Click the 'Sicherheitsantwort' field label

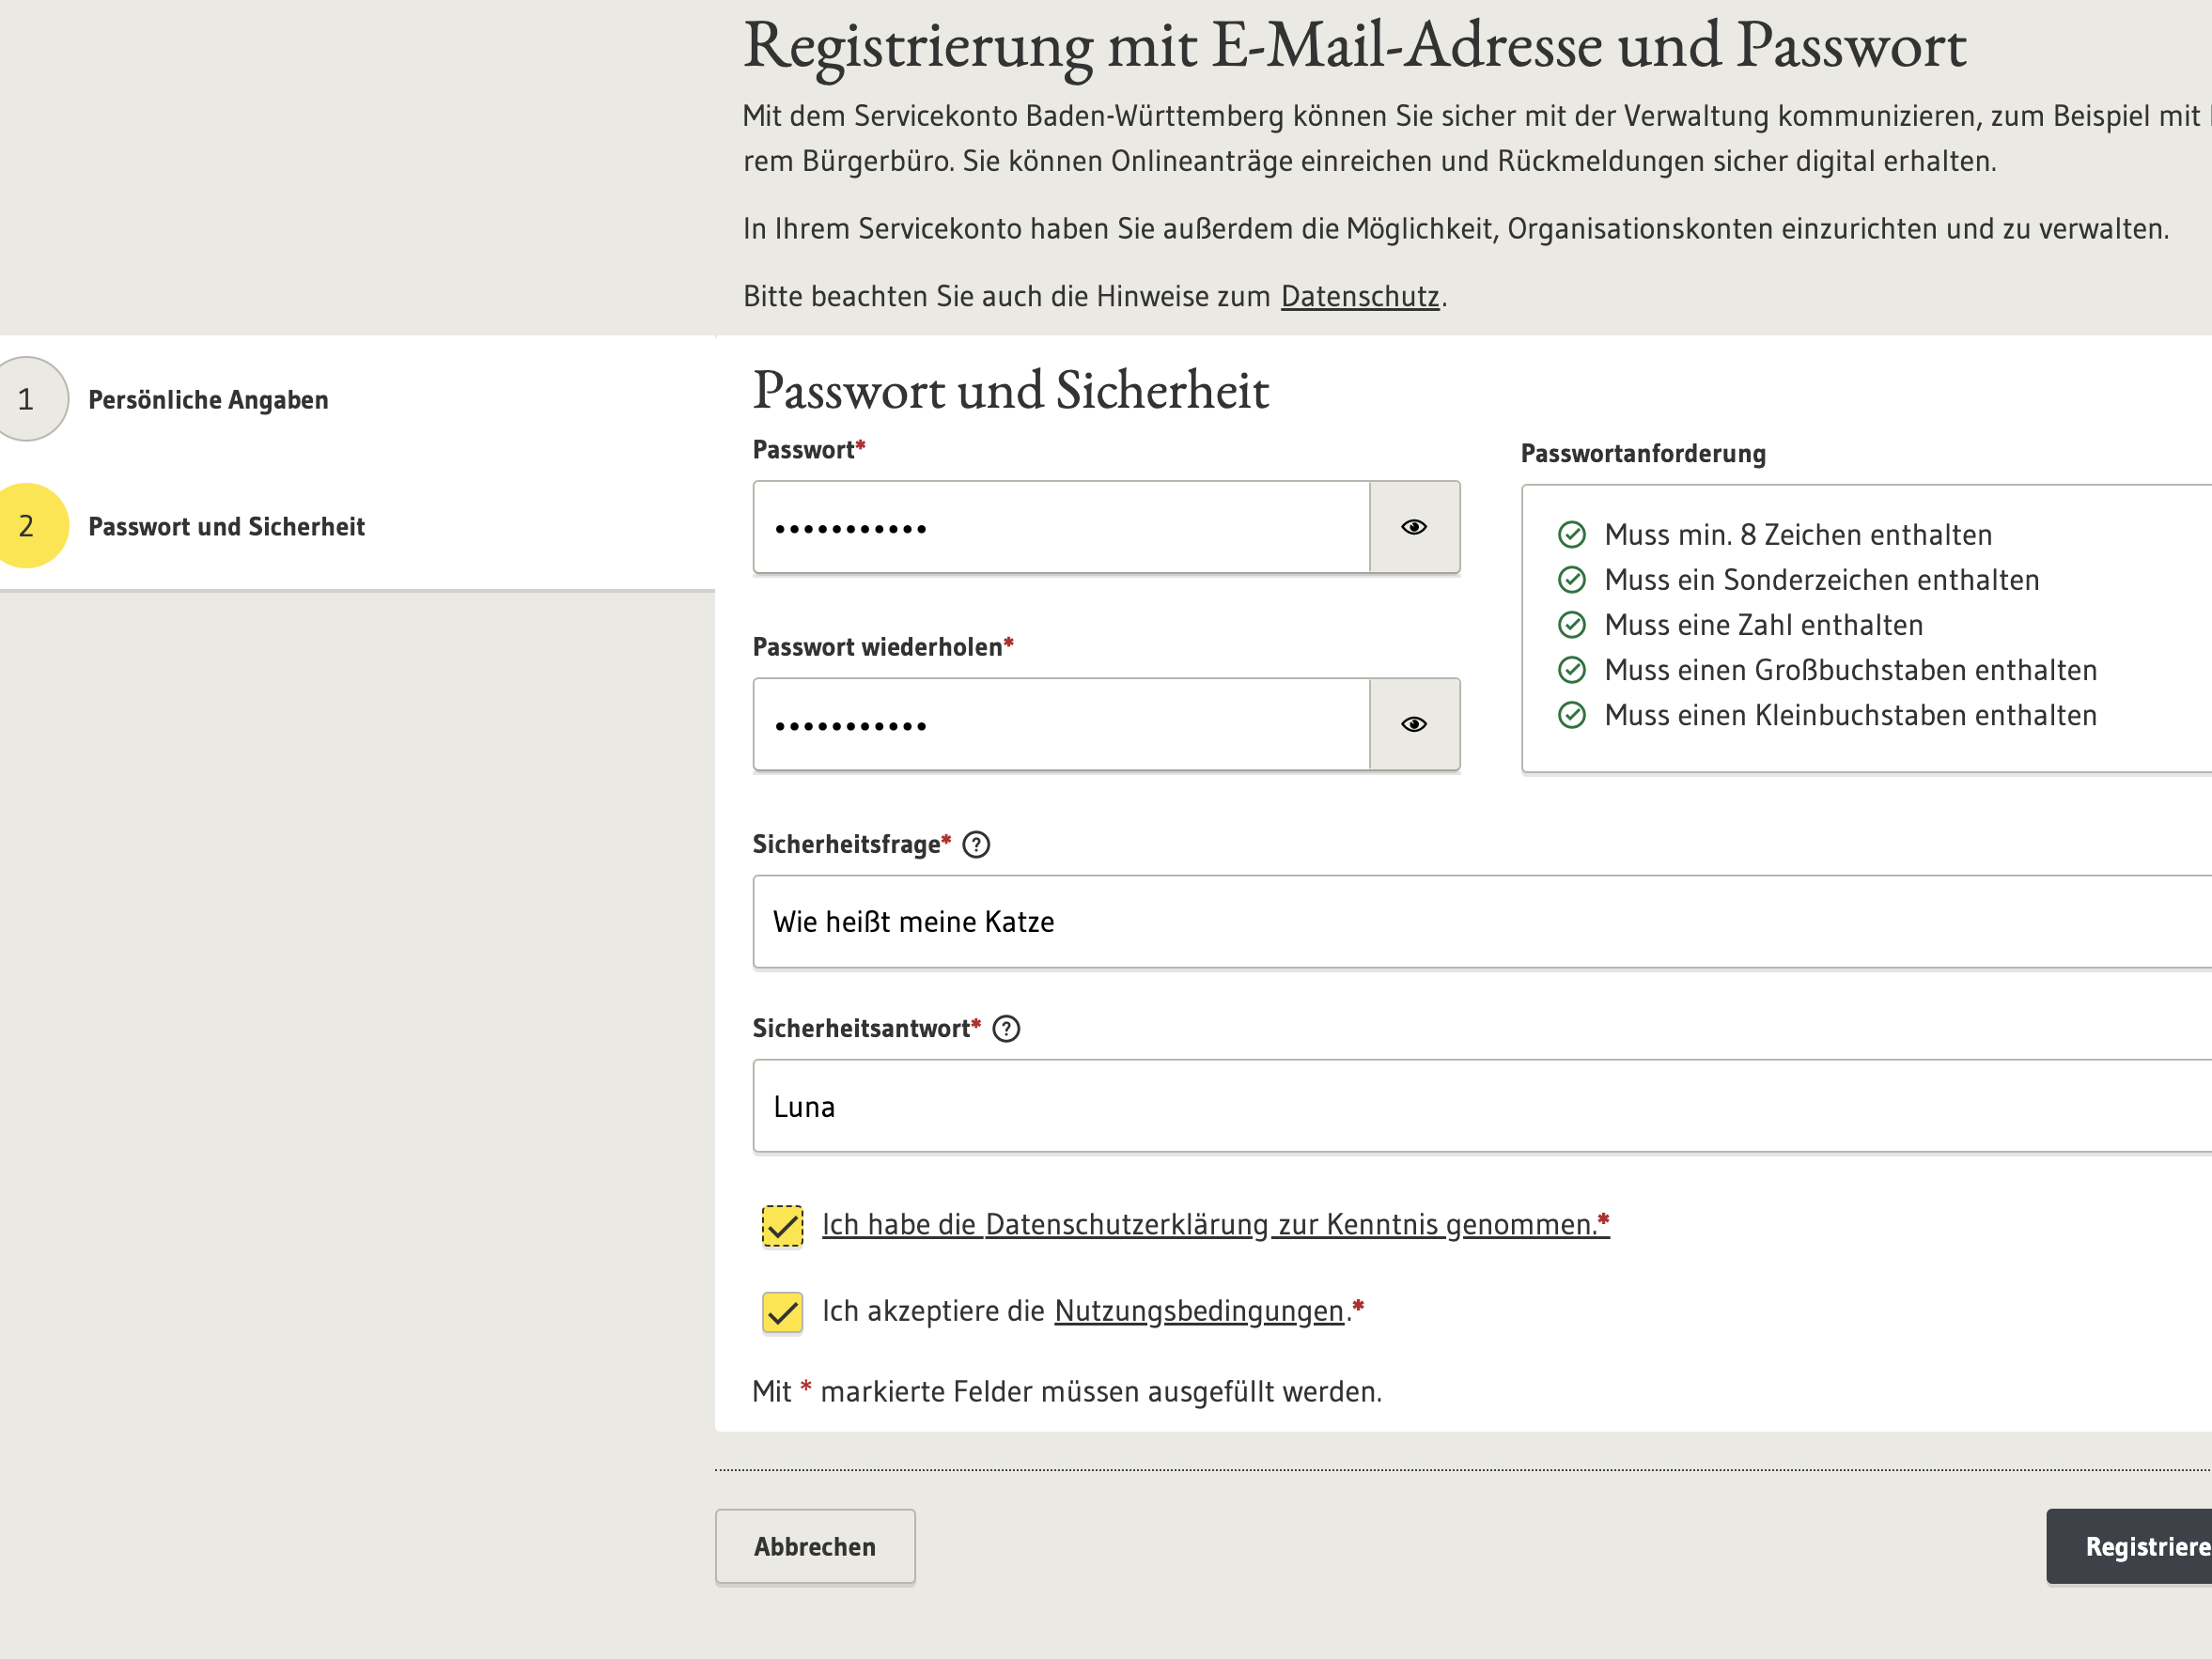click(861, 1029)
